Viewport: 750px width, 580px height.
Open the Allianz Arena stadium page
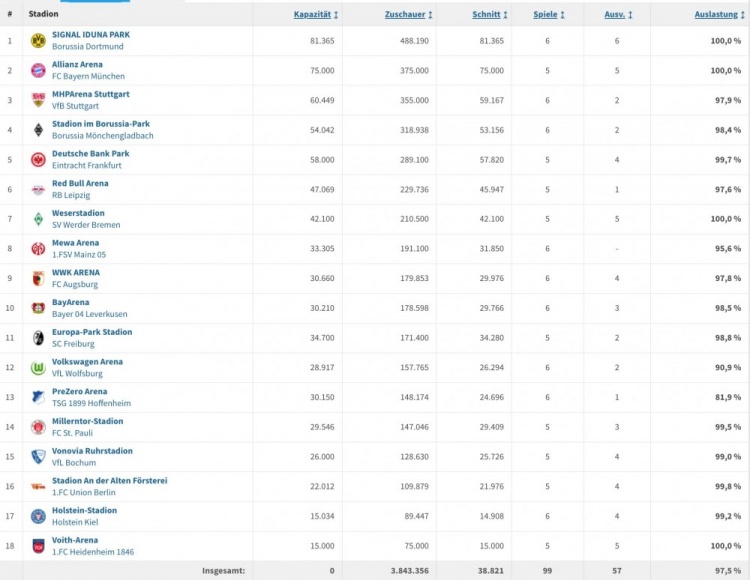pyautogui.click(x=77, y=64)
